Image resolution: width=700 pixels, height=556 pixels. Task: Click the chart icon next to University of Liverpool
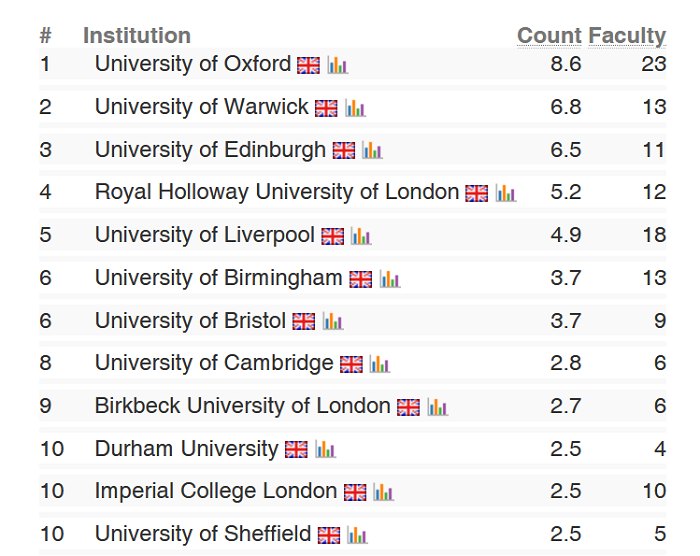(x=361, y=236)
